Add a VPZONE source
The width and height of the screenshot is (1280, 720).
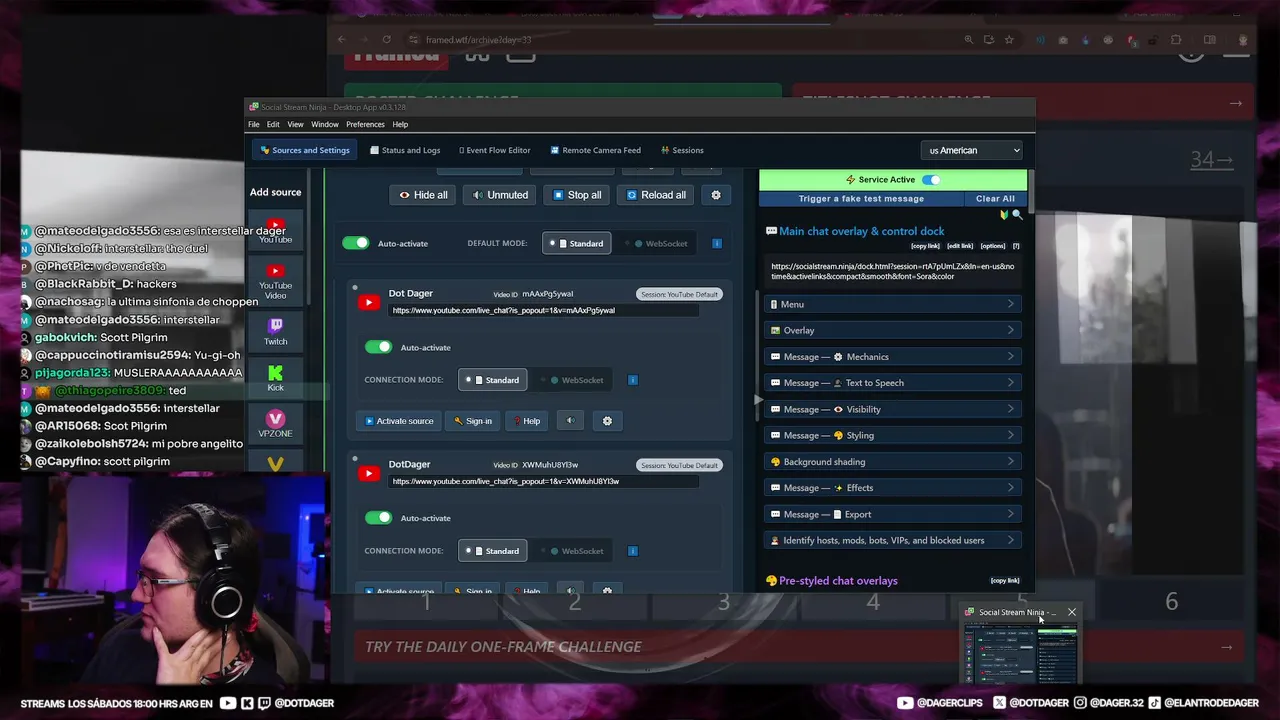(x=275, y=424)
